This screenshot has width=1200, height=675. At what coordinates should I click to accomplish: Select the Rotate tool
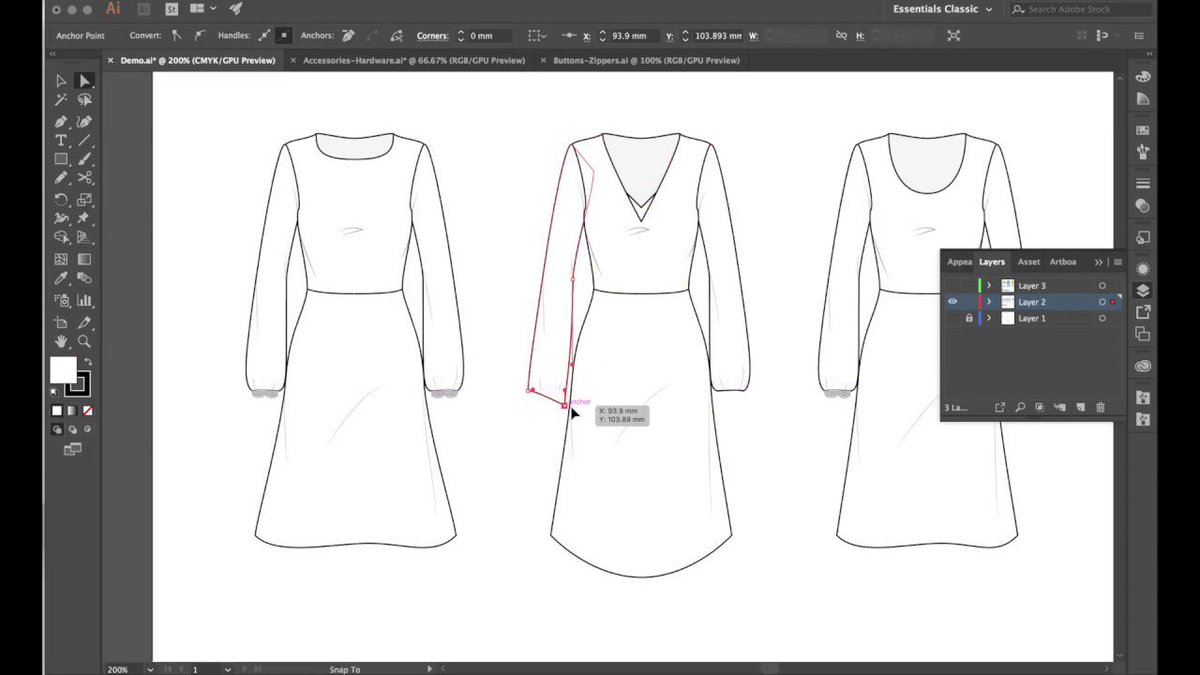[x=61, y=199]
